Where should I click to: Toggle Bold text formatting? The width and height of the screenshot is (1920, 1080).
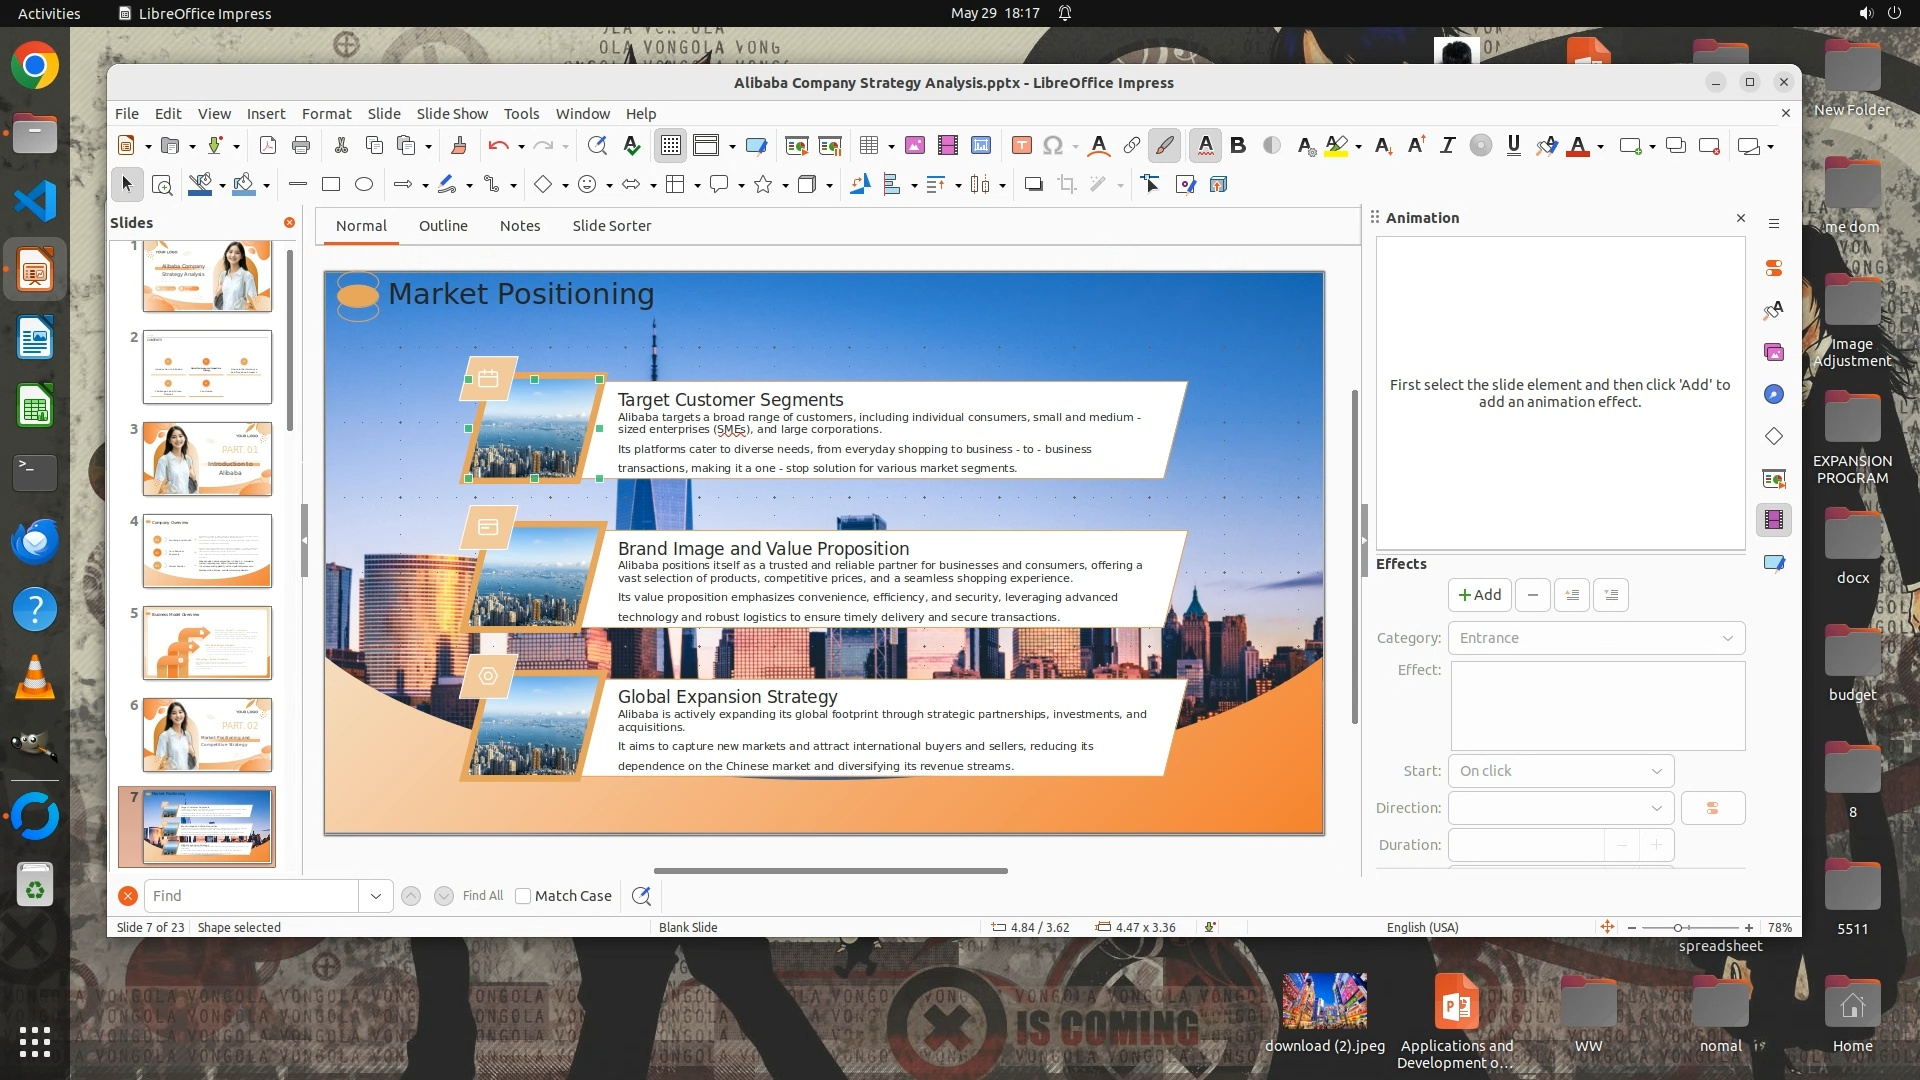click(x=1238, y=146)
